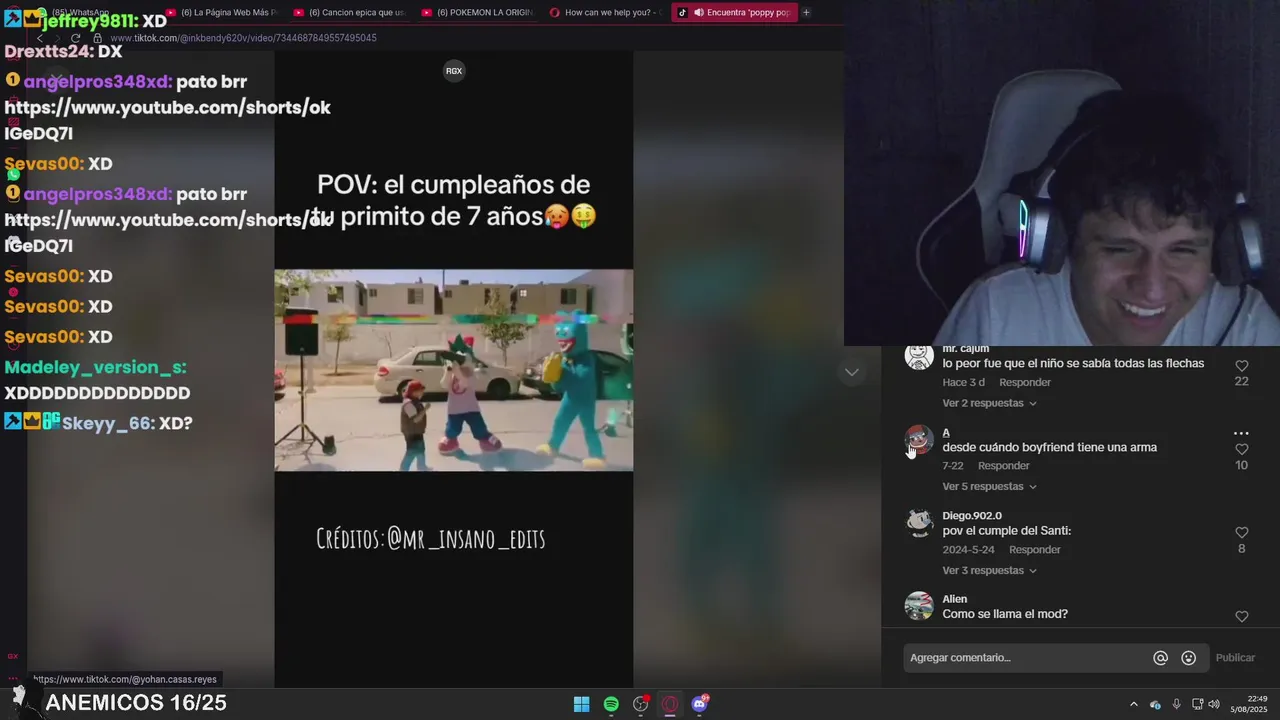Click the TikTok video to pause playback

pyautogui.click(x=454, y=370)
